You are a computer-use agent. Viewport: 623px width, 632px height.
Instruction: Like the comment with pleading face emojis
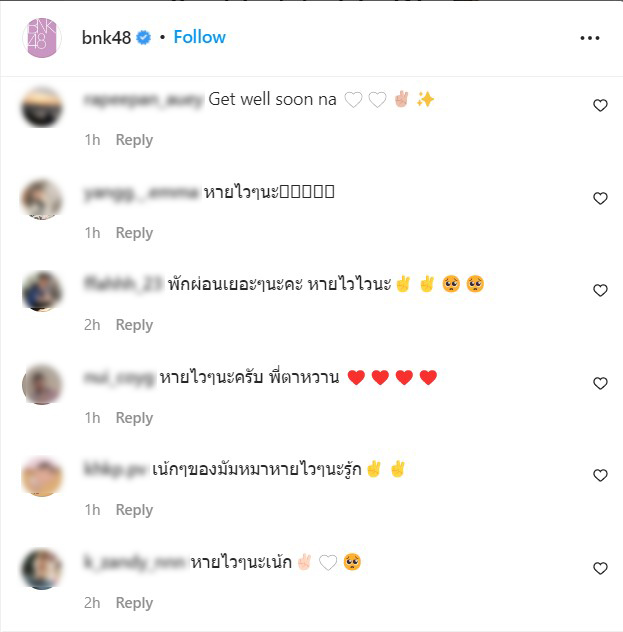tap(600, 290)
